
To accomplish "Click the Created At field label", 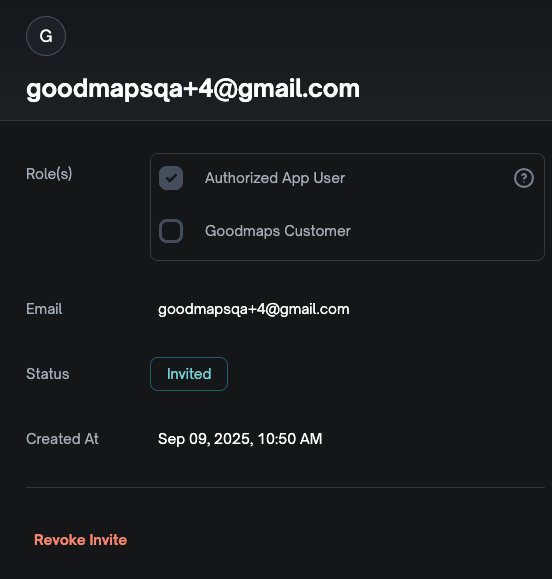I will click(x=62, y=439).
